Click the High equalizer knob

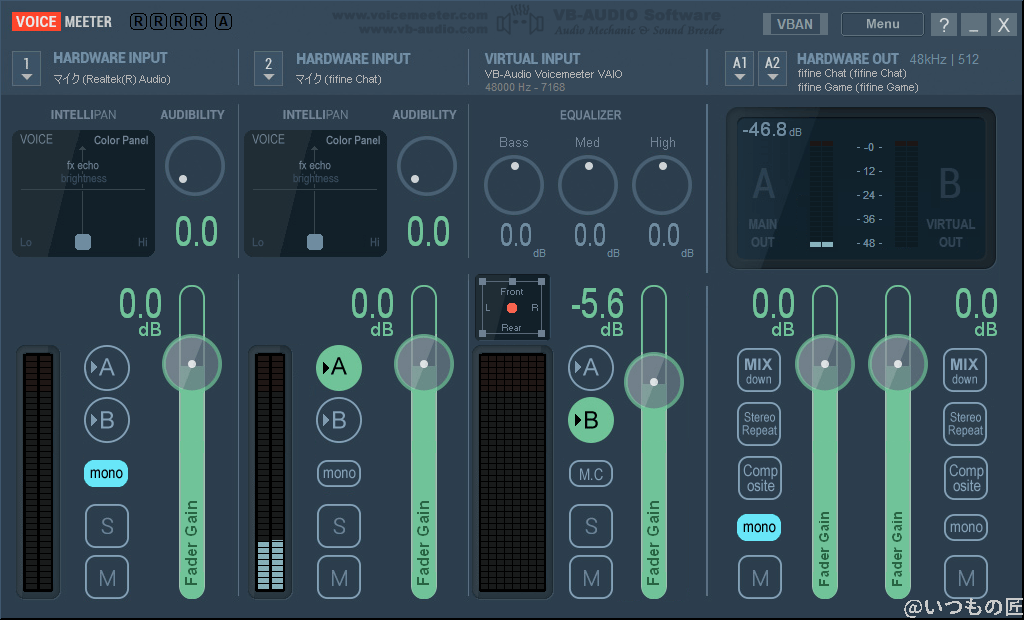pyautogui.click(x=662, y=185)
